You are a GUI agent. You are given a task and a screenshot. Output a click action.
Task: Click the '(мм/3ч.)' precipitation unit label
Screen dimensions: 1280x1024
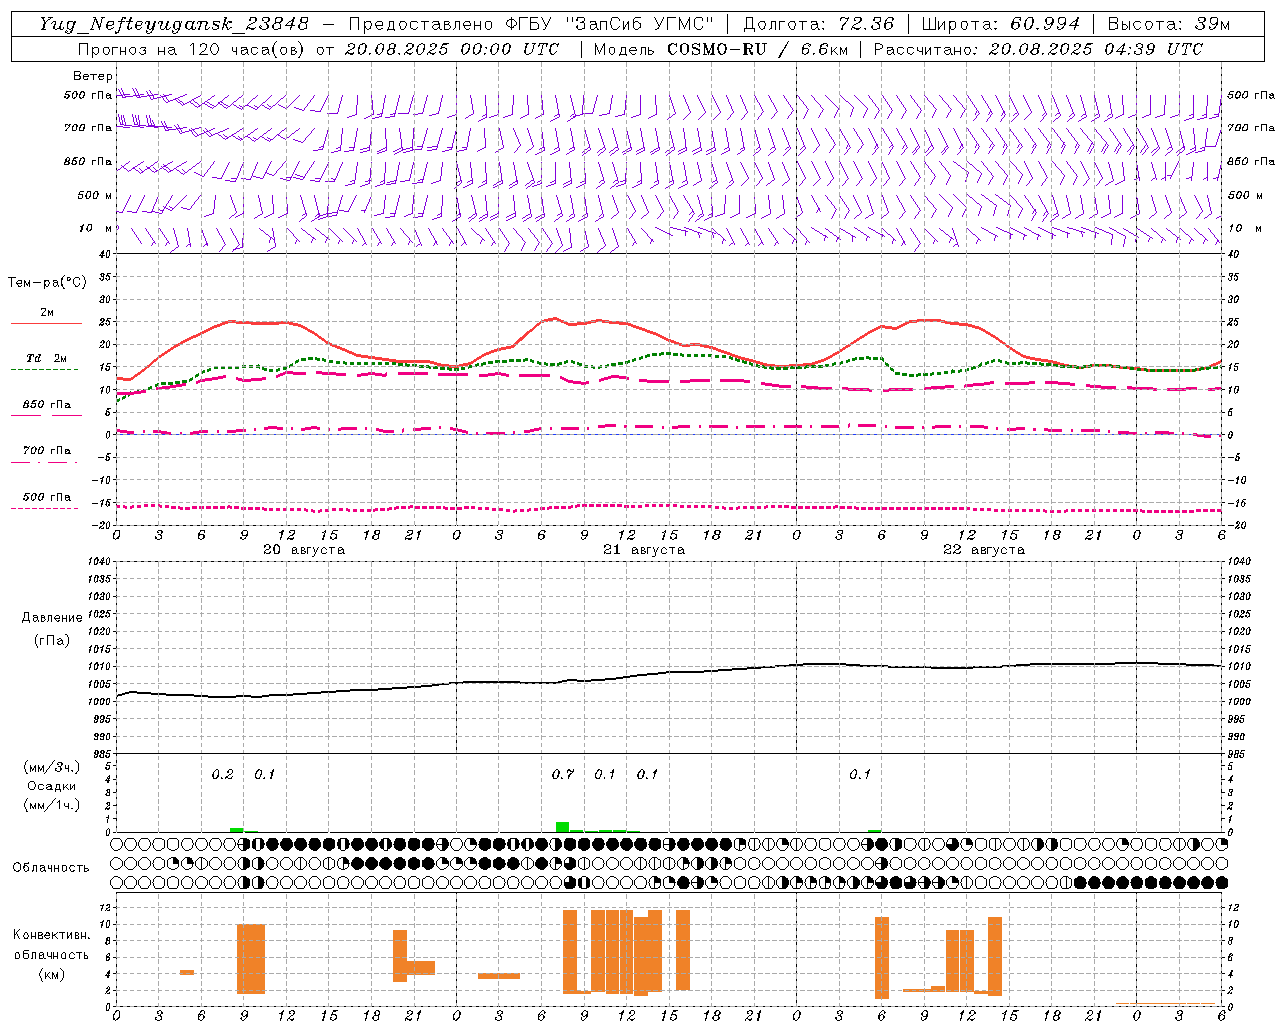[52, 767]
